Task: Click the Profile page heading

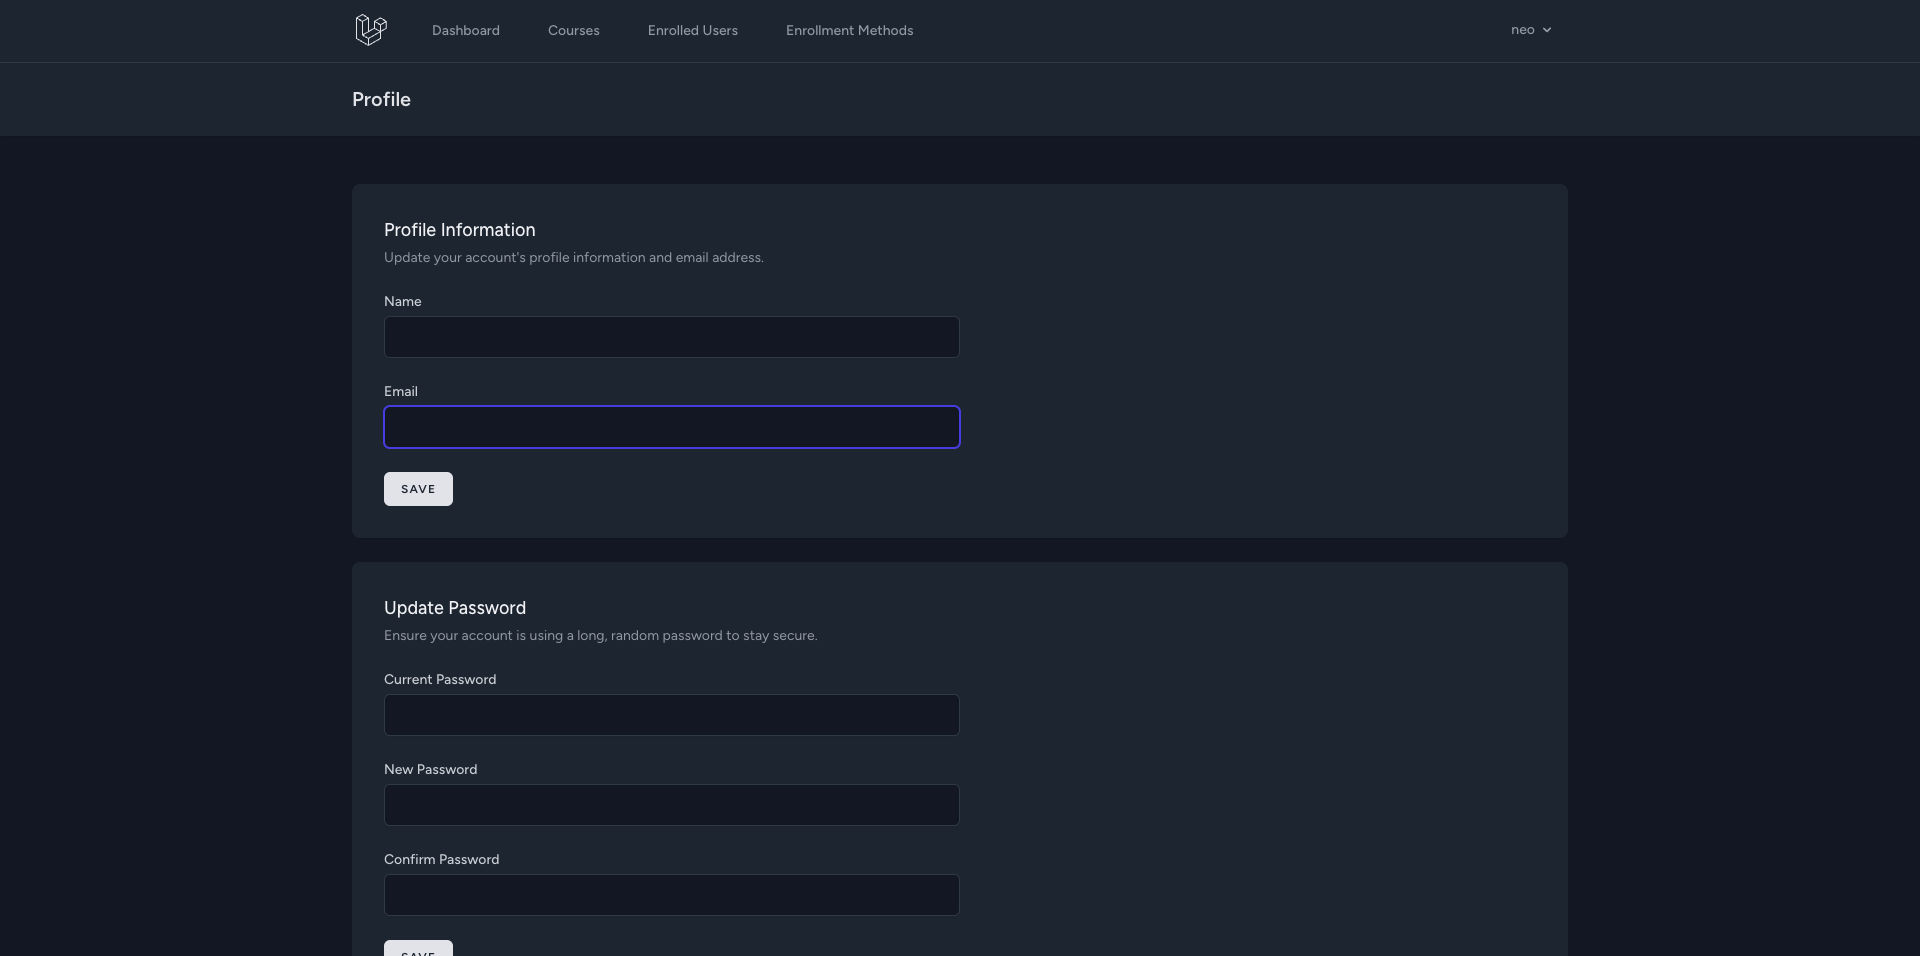Action: pos(381,99)
